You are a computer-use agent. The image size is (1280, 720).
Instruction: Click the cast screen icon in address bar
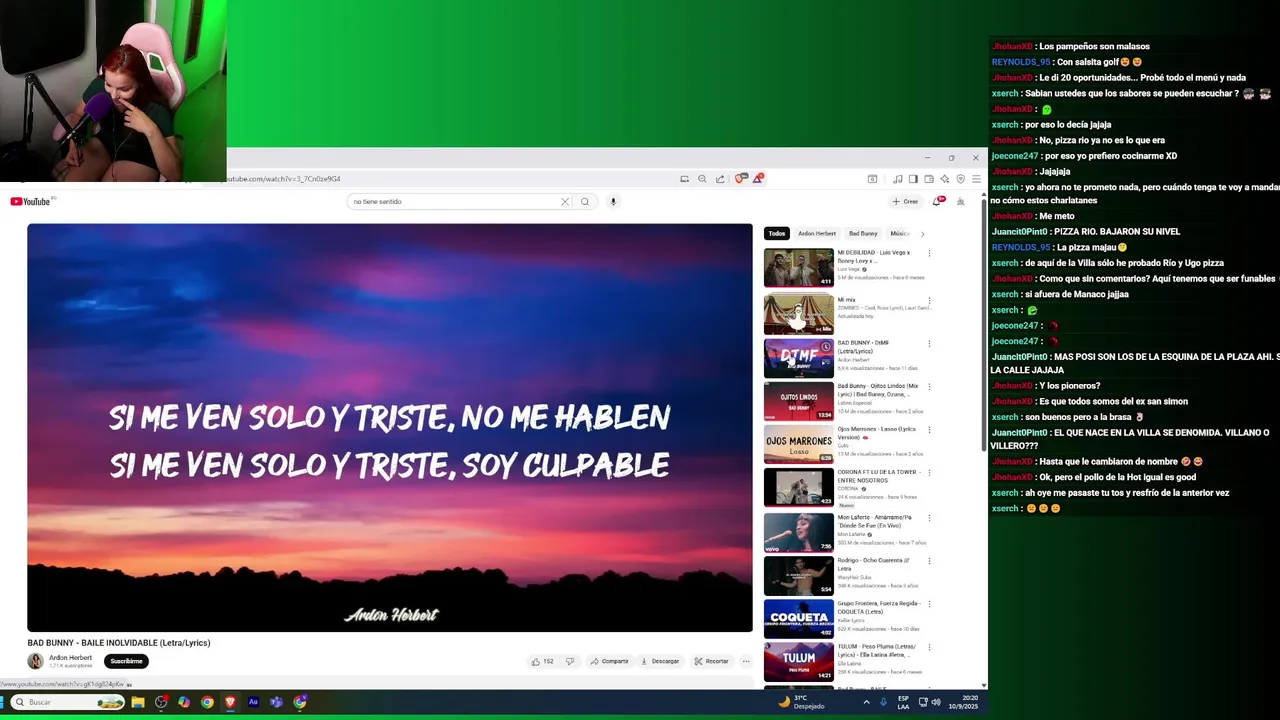[x=684, y=179]
